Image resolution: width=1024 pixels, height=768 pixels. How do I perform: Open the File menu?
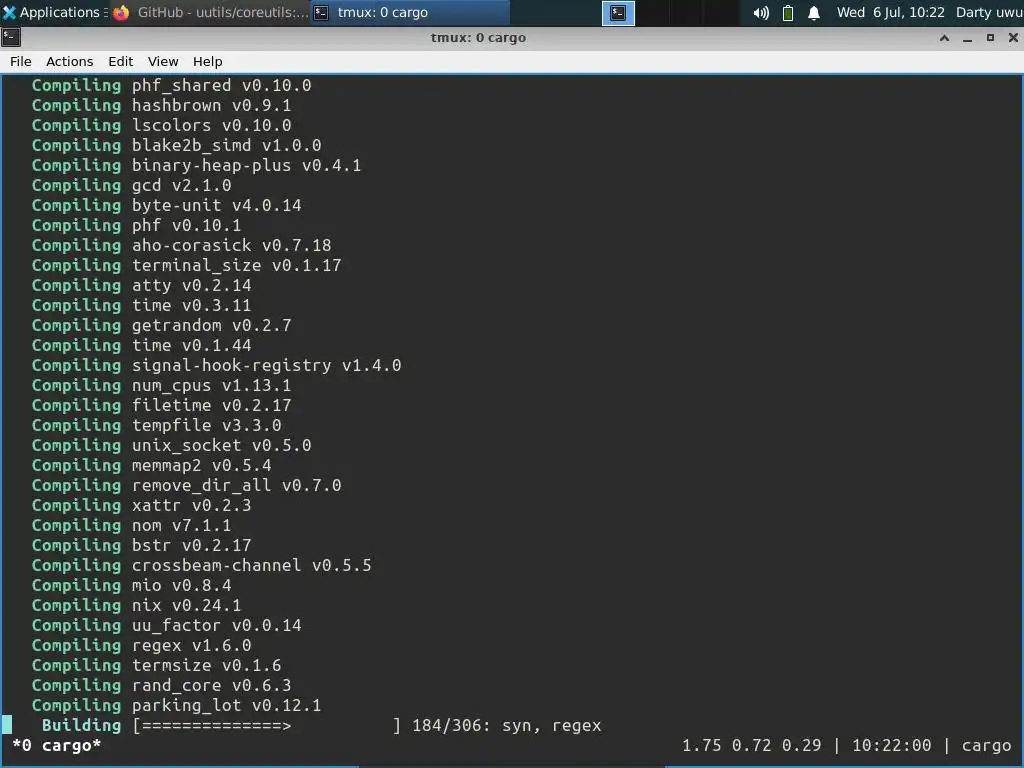click(x=20, y=61)
